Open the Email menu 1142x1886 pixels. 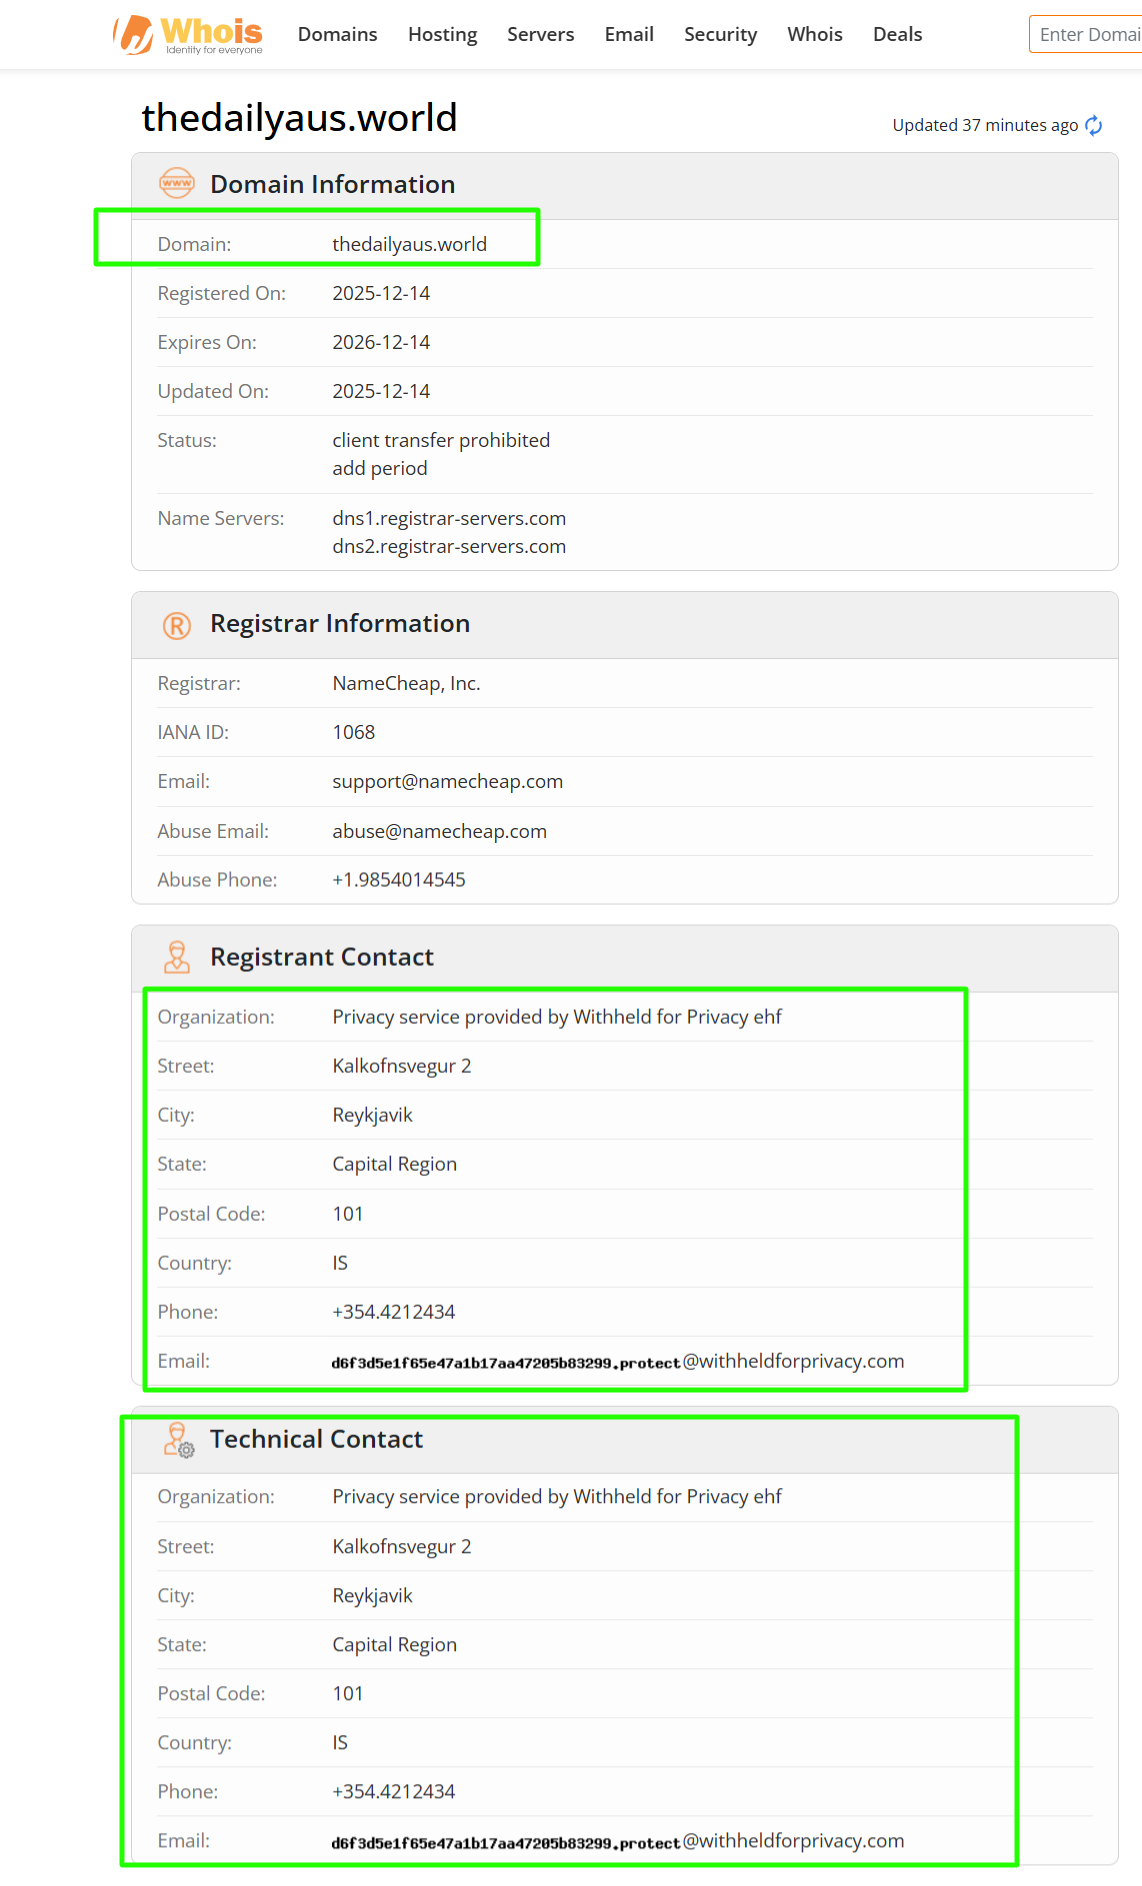coord(629,35)
